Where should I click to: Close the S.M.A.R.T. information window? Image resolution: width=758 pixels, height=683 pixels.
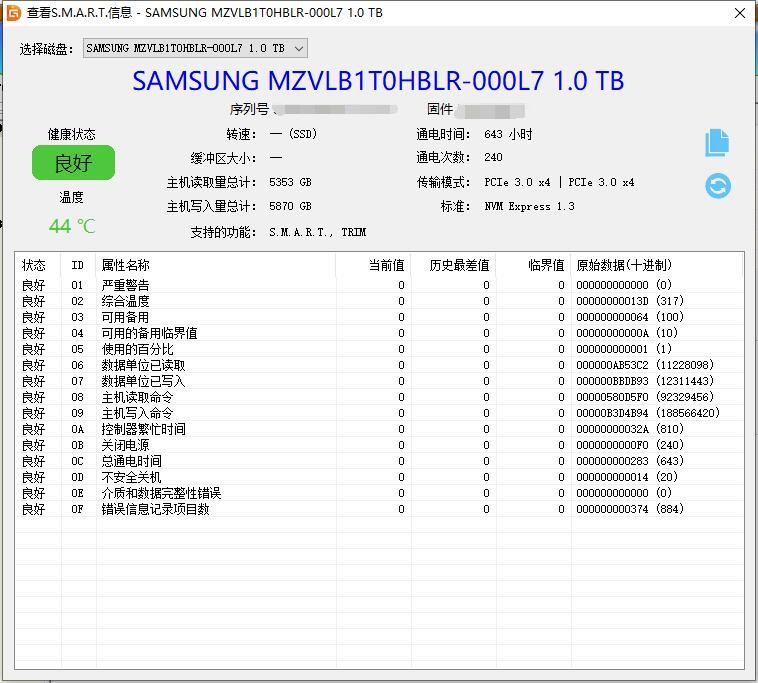point(740,13)
